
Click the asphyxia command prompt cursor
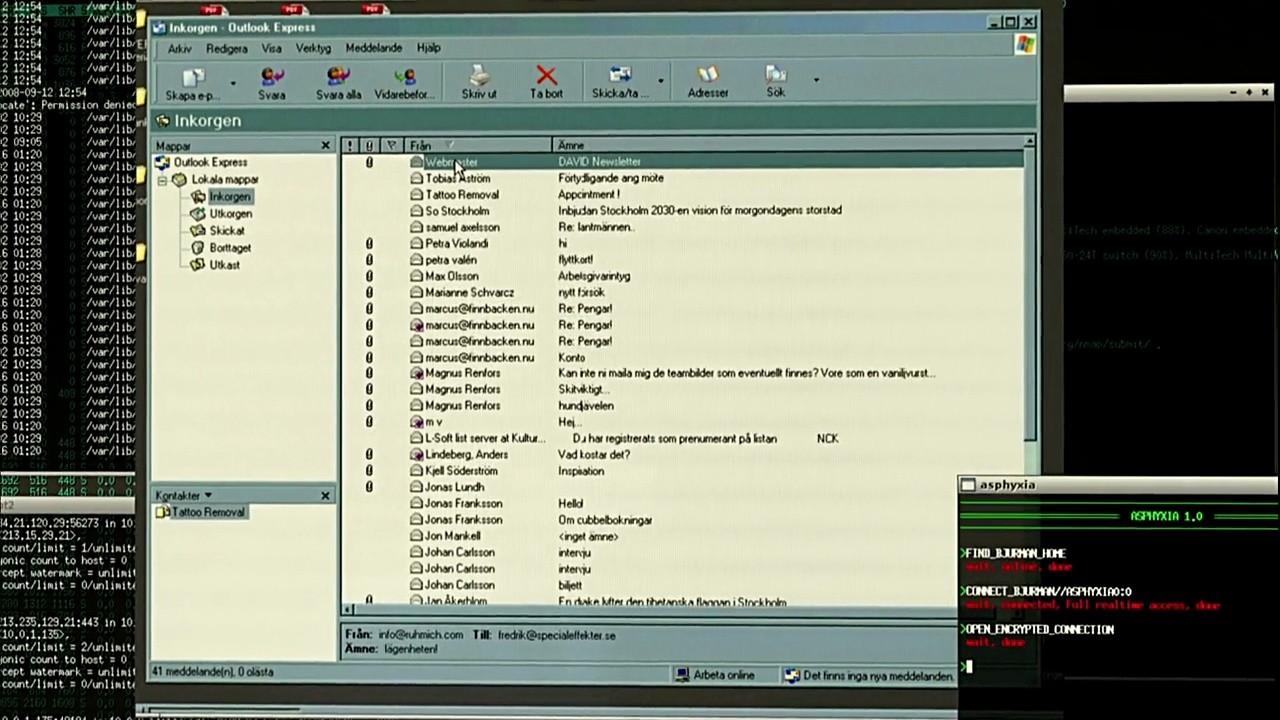[968, 667]
